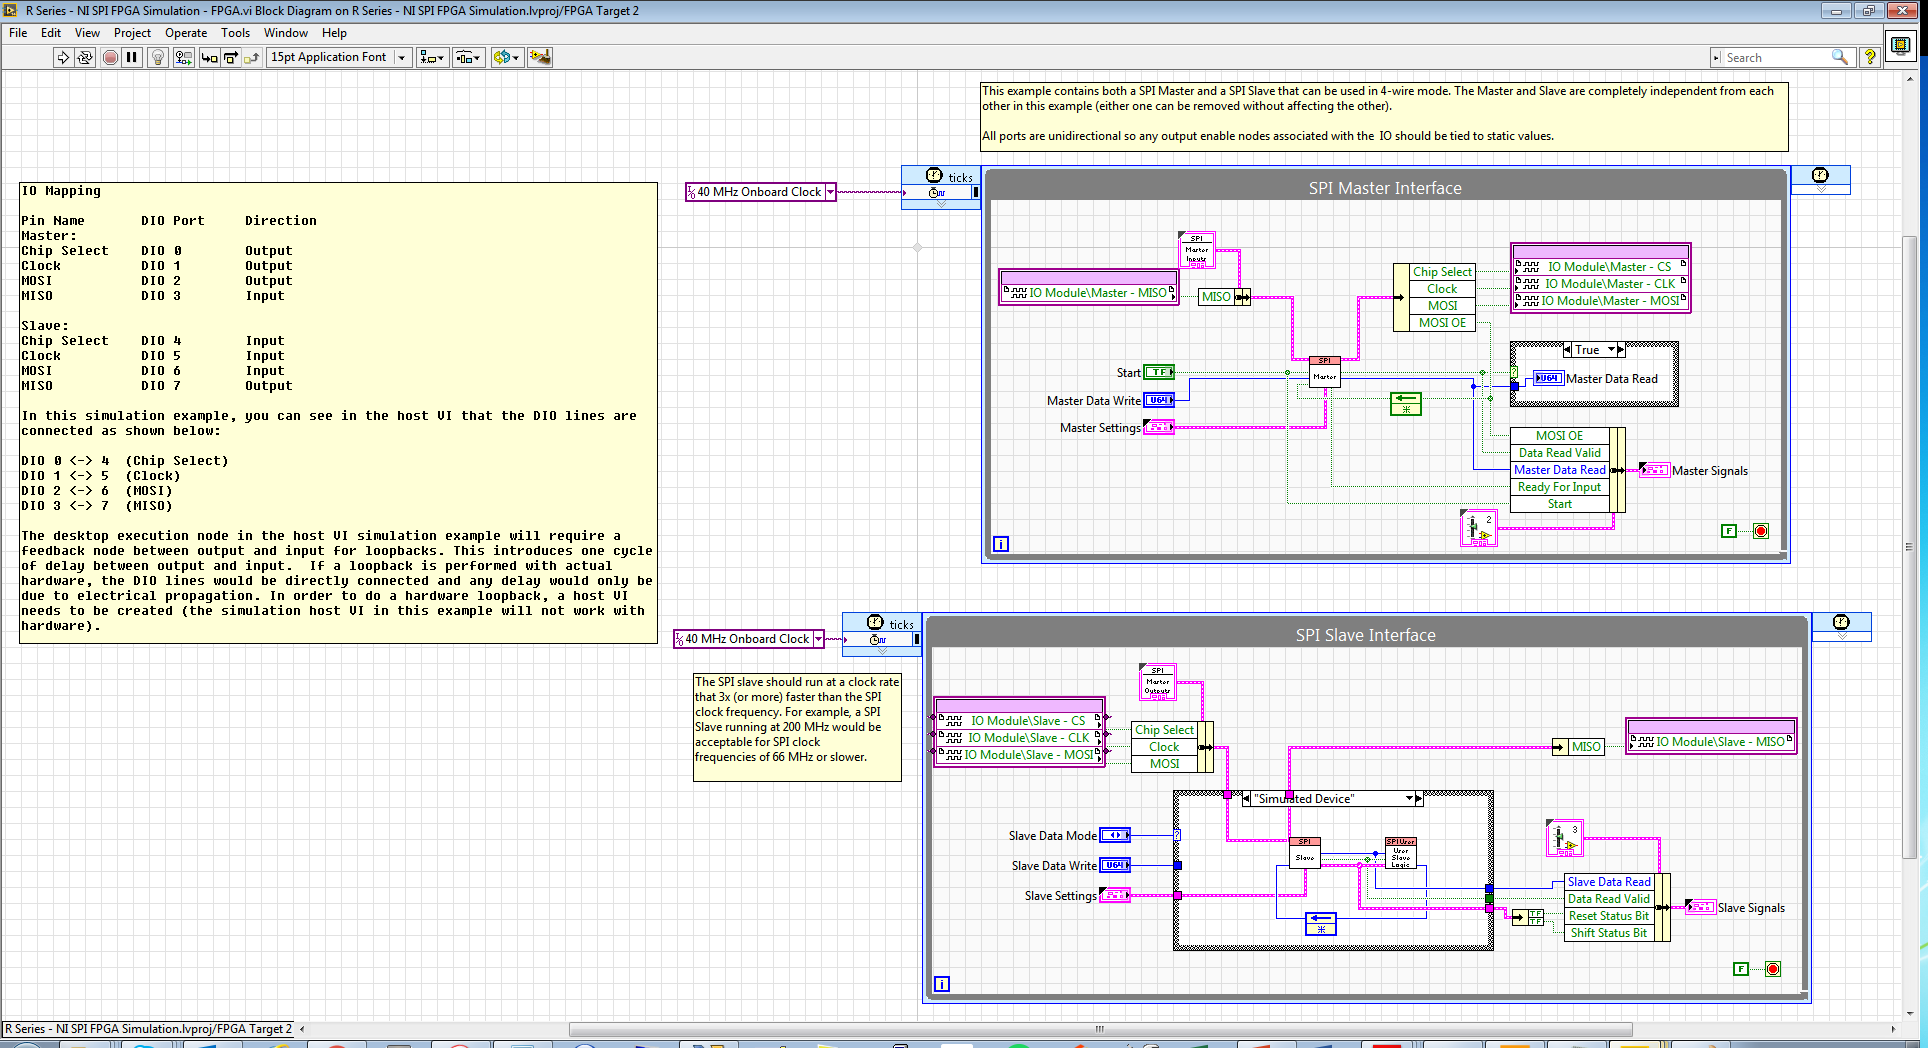1928x1048 pixels.
Task: Select the master enum constant with value 2
Action: [x=1478, y=528]
